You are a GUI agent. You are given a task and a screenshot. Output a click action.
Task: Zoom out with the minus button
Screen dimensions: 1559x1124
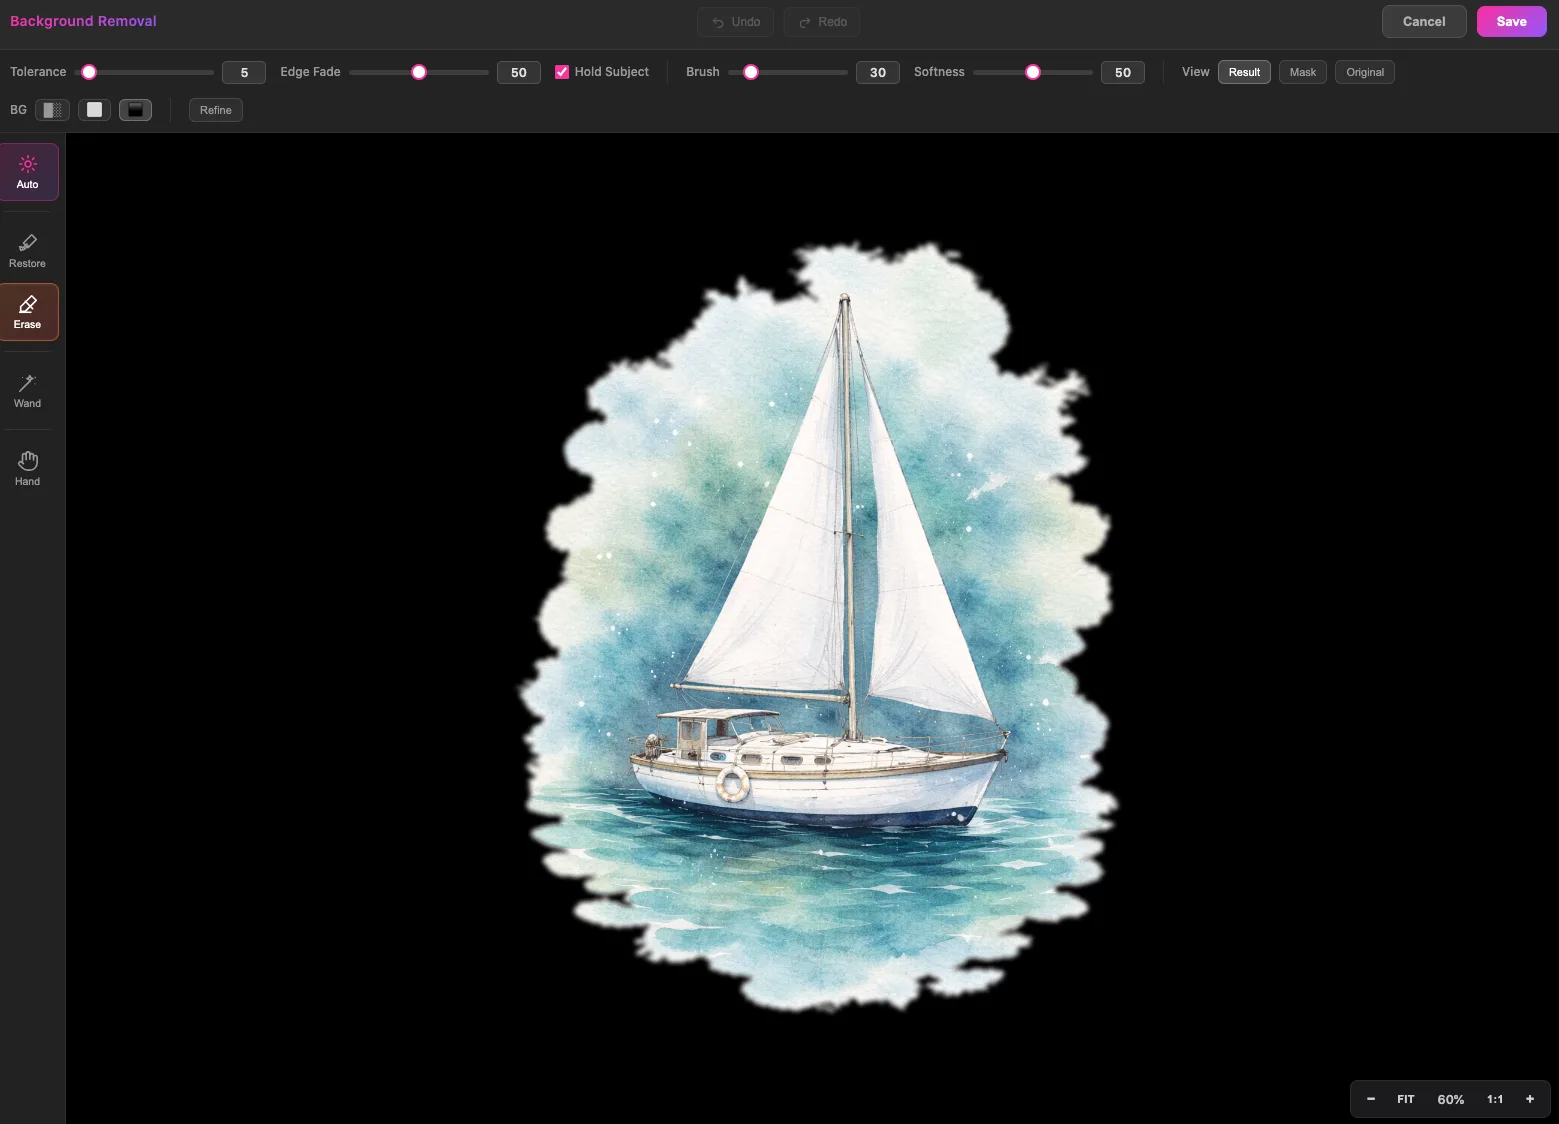coord(1371,1099)
